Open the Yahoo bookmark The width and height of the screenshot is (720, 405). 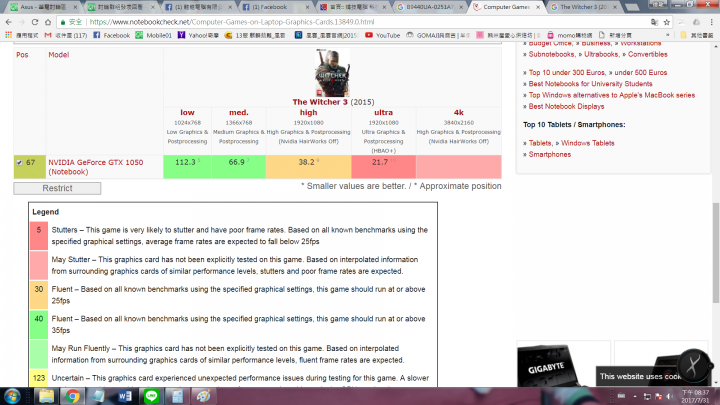(198, 35)
